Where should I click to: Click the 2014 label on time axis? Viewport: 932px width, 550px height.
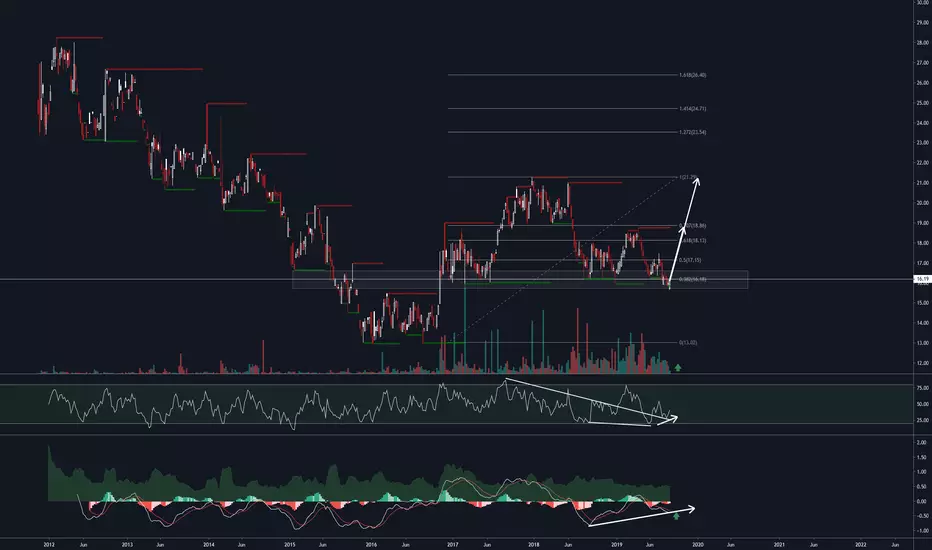click(209, 545)
